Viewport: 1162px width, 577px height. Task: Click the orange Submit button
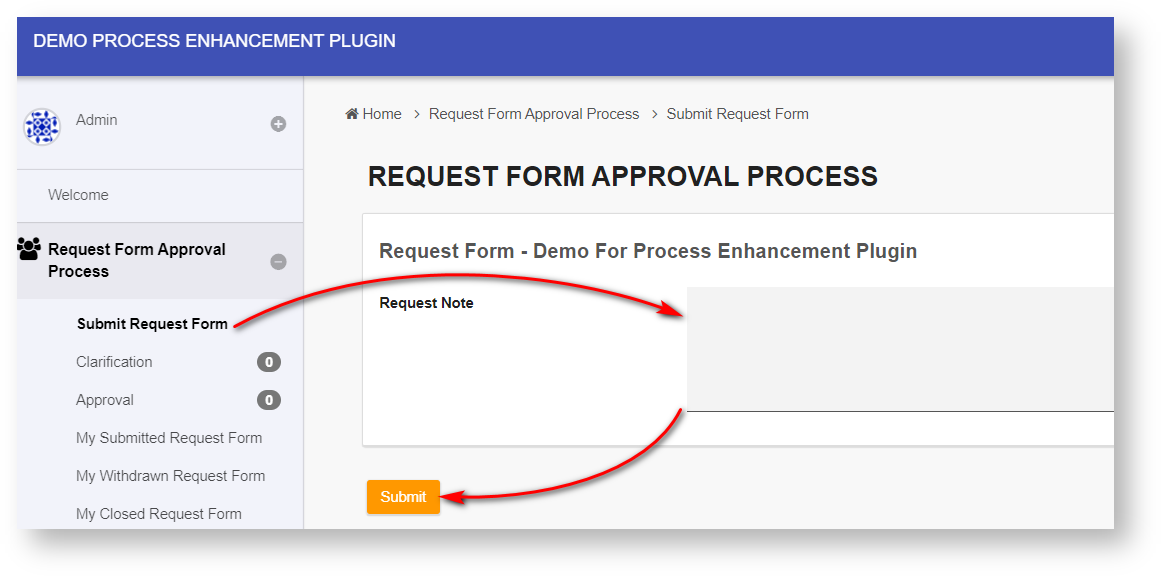(403, 497)
